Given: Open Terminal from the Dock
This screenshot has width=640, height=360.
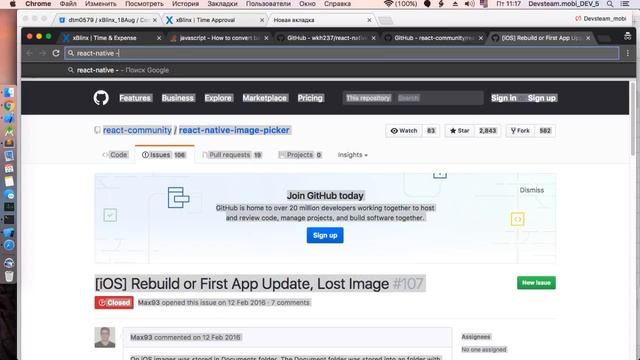Looking at the screenshot, I should point(9,220).
